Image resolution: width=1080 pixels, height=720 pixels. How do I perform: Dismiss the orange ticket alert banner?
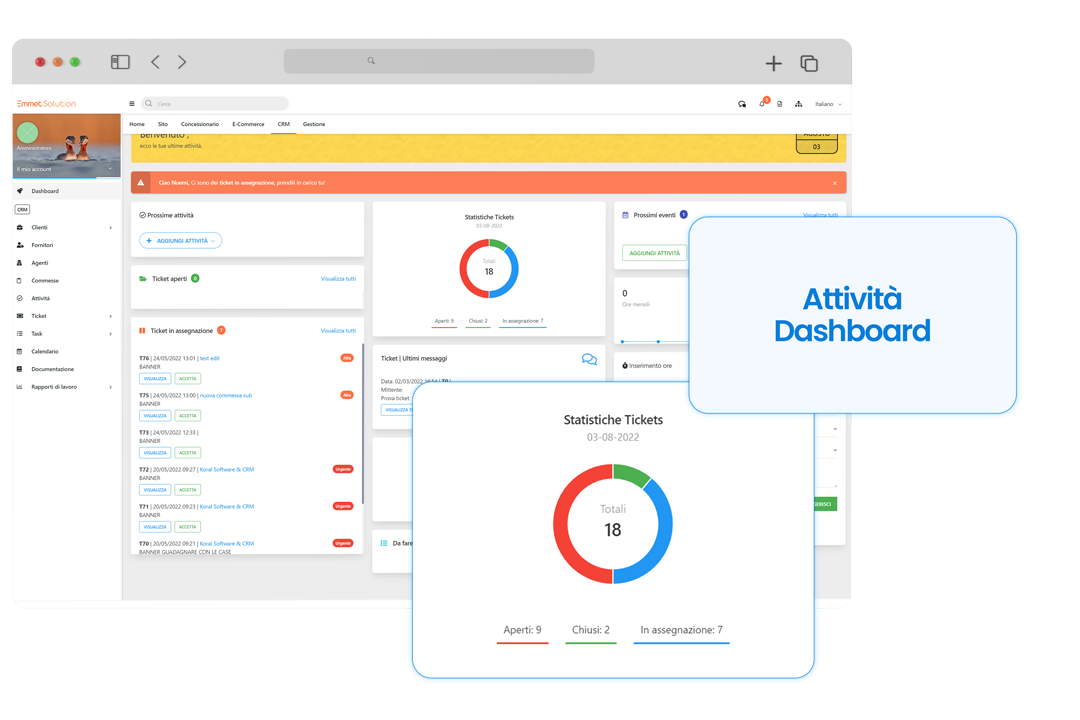click(x=835, y=183)
